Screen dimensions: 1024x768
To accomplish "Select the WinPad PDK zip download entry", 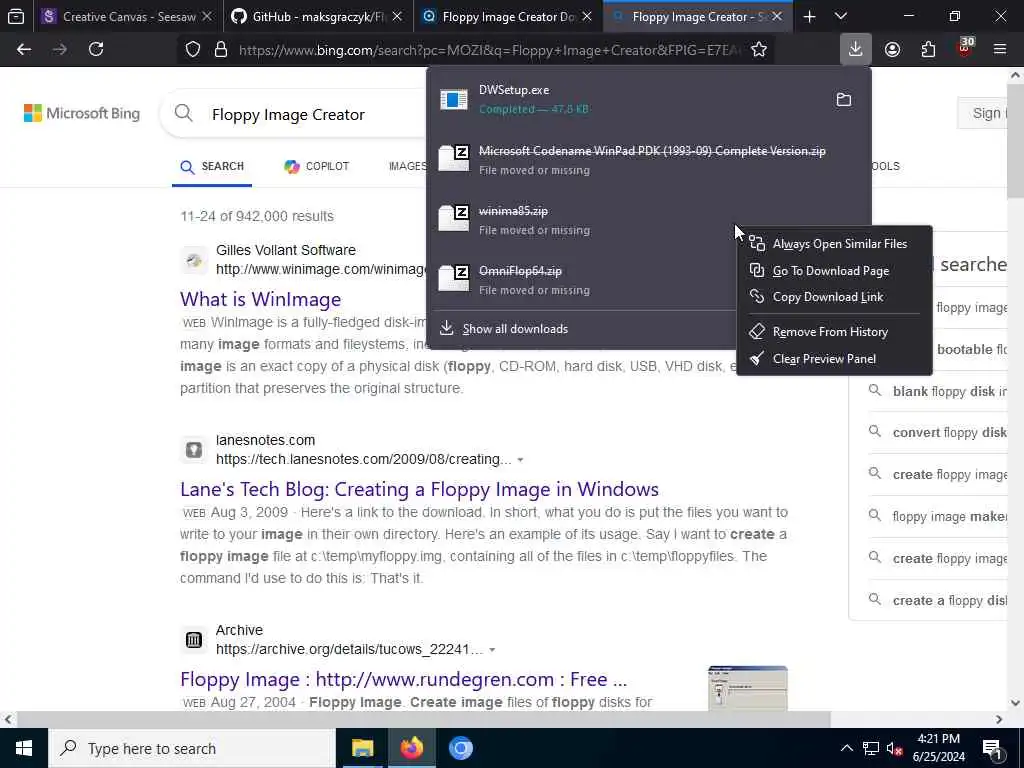I will coord(650,159).
